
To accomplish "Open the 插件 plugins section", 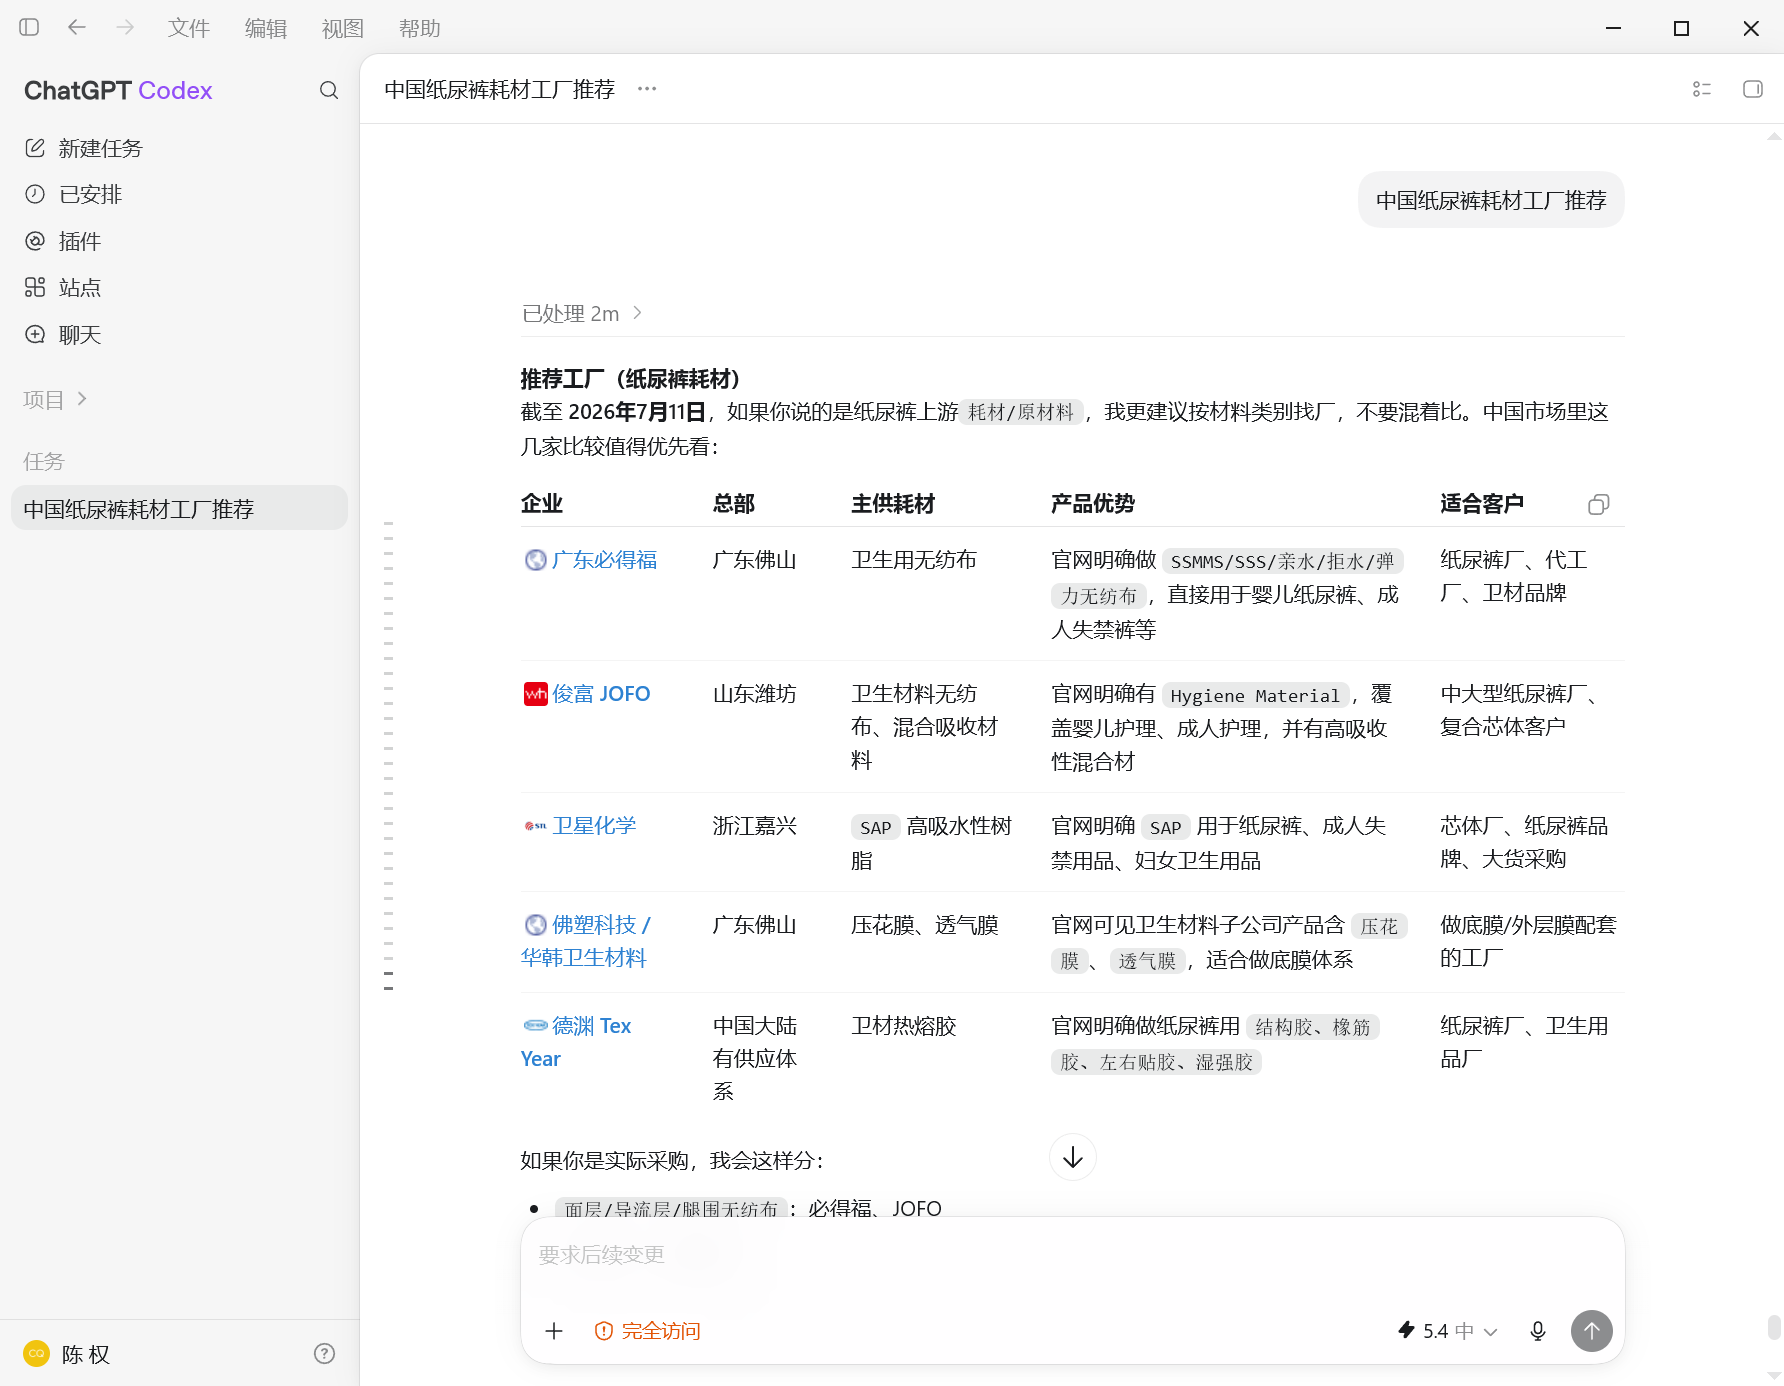I will [180, 241].
